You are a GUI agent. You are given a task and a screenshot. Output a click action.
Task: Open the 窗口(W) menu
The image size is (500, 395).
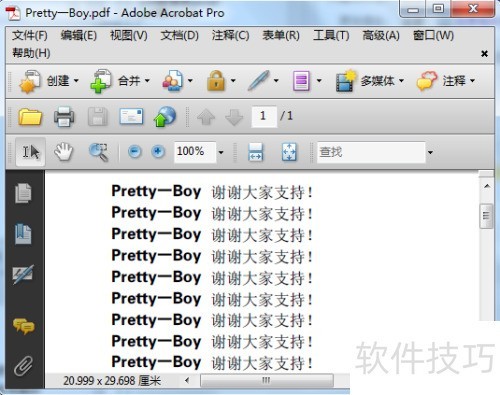click(x=433, y=35)
